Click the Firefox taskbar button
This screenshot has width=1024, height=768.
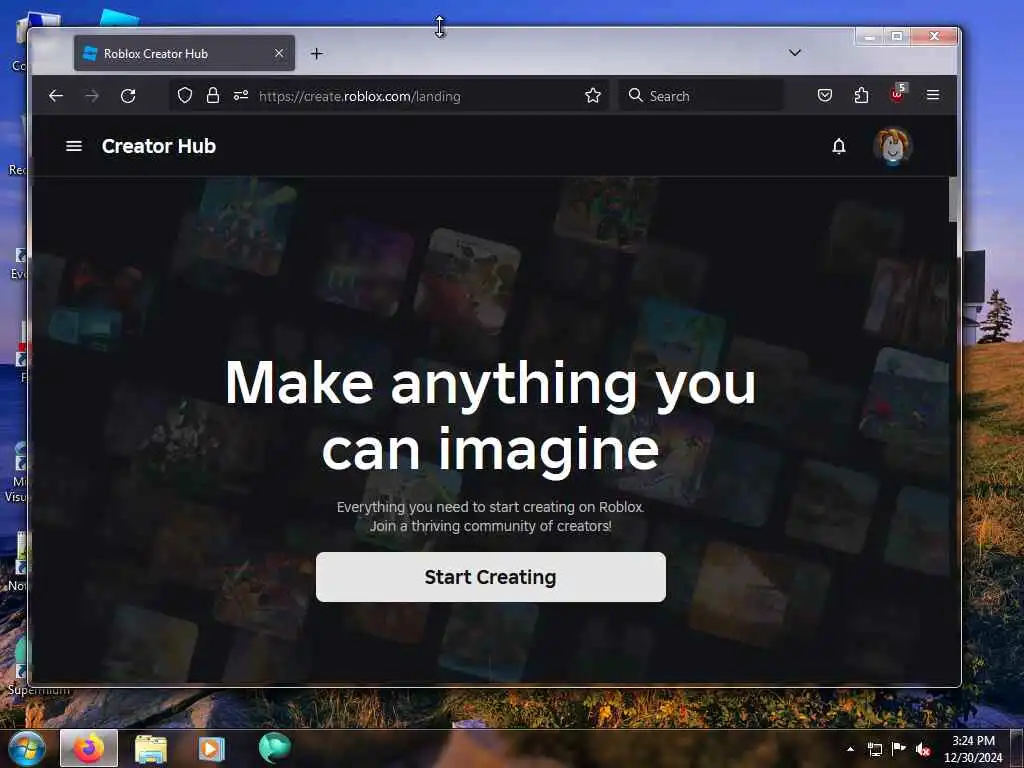tap(89, 748)
